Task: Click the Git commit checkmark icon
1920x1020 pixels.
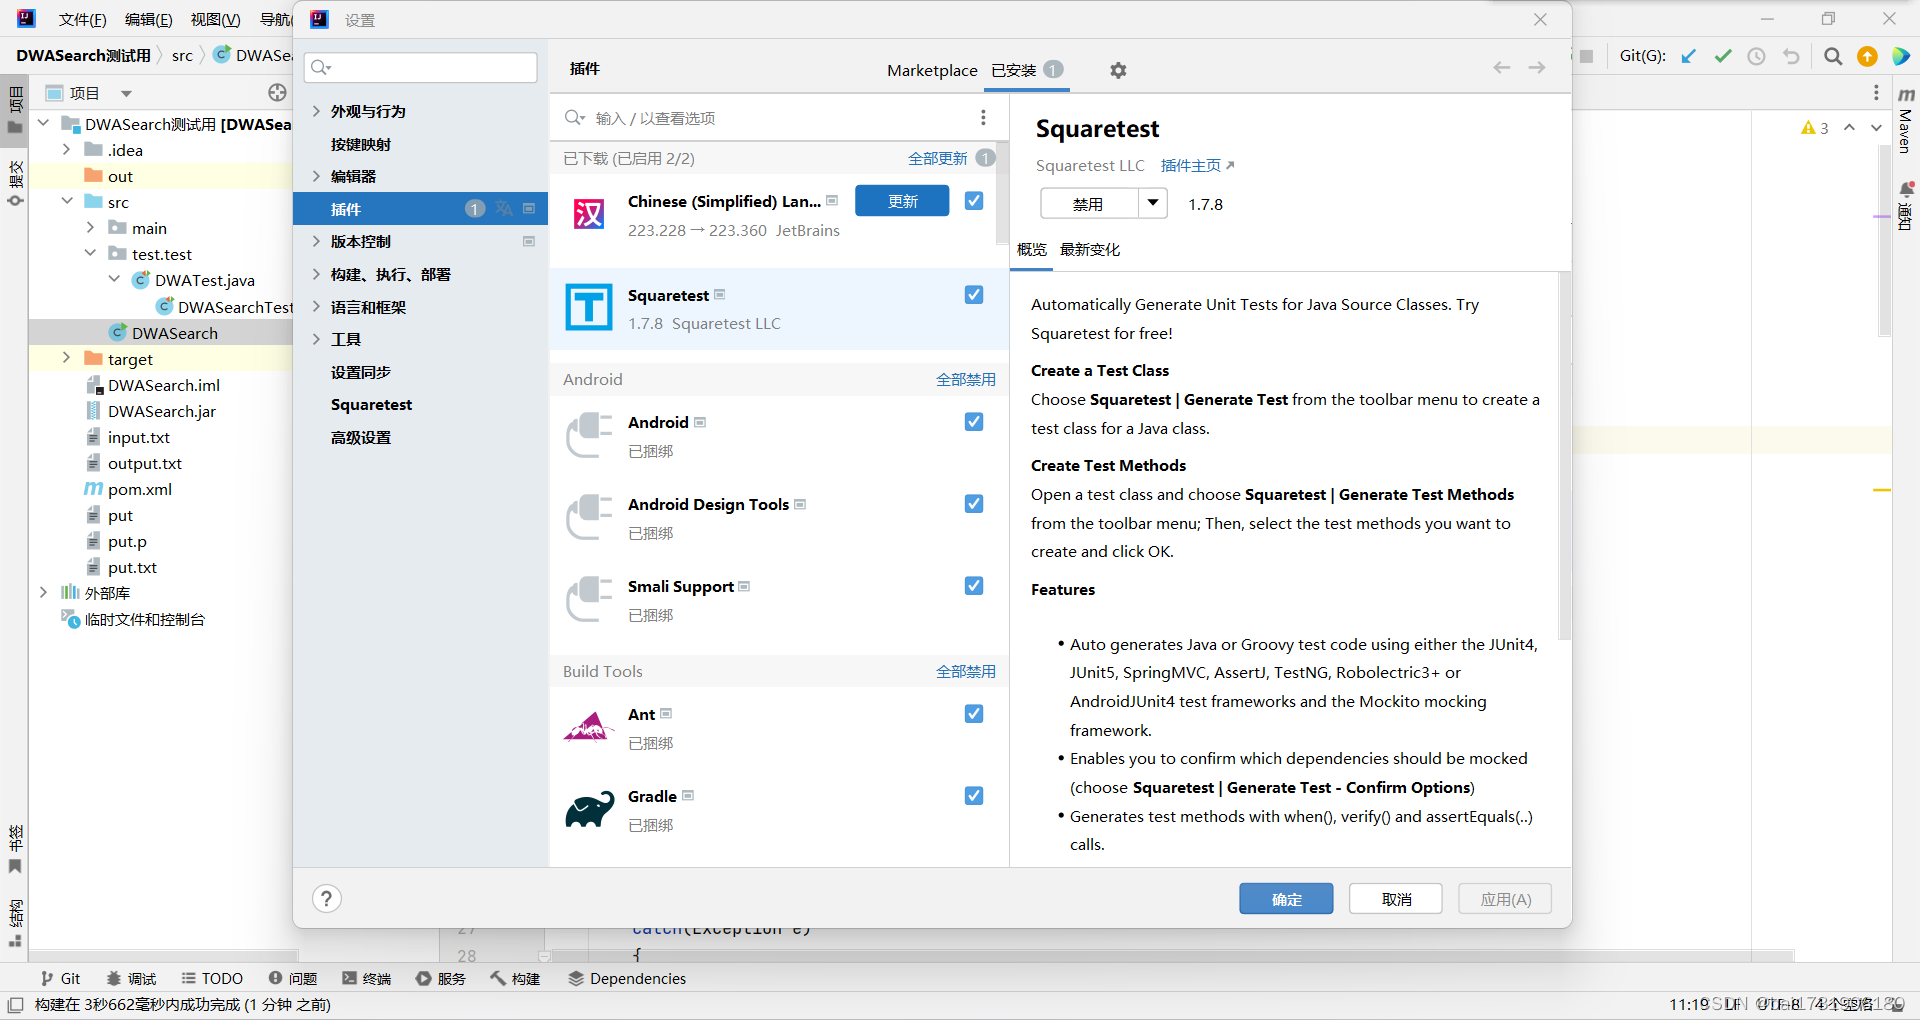Action: [1722, 56]
